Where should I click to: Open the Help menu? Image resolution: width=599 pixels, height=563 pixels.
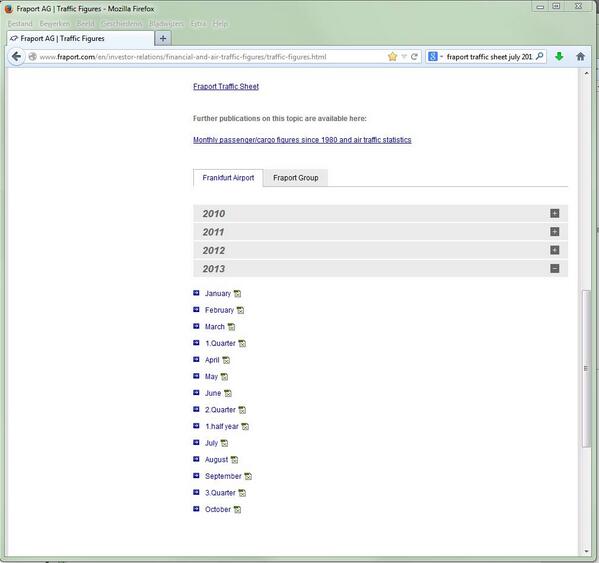[x=220, y=24]
